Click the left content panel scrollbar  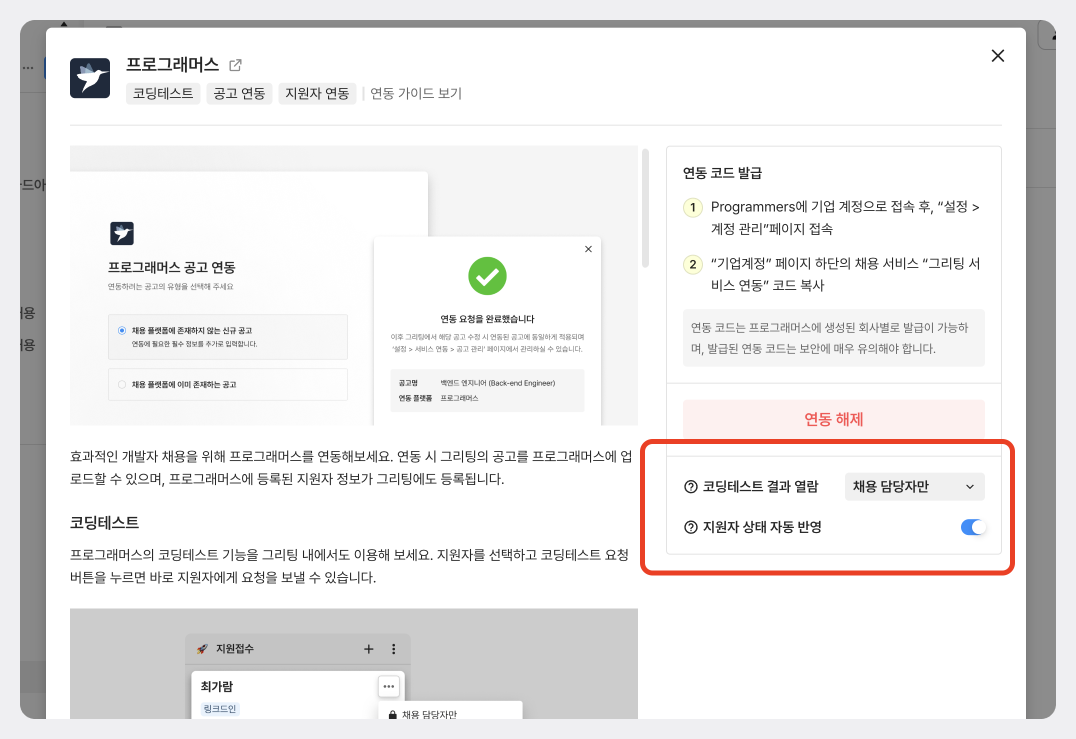tap(645, 209)
